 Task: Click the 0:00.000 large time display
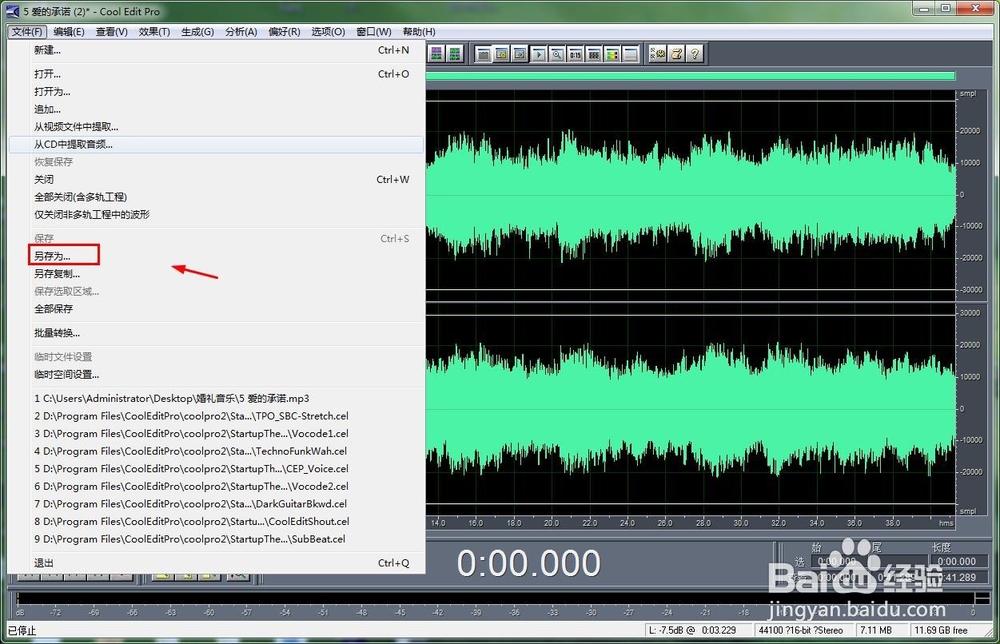(529, 564)
